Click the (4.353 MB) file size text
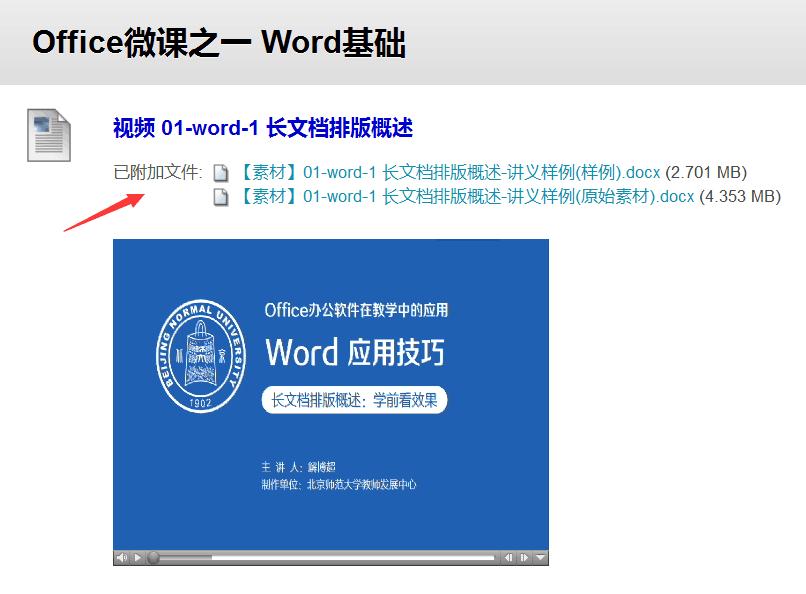 pos(740,196)
